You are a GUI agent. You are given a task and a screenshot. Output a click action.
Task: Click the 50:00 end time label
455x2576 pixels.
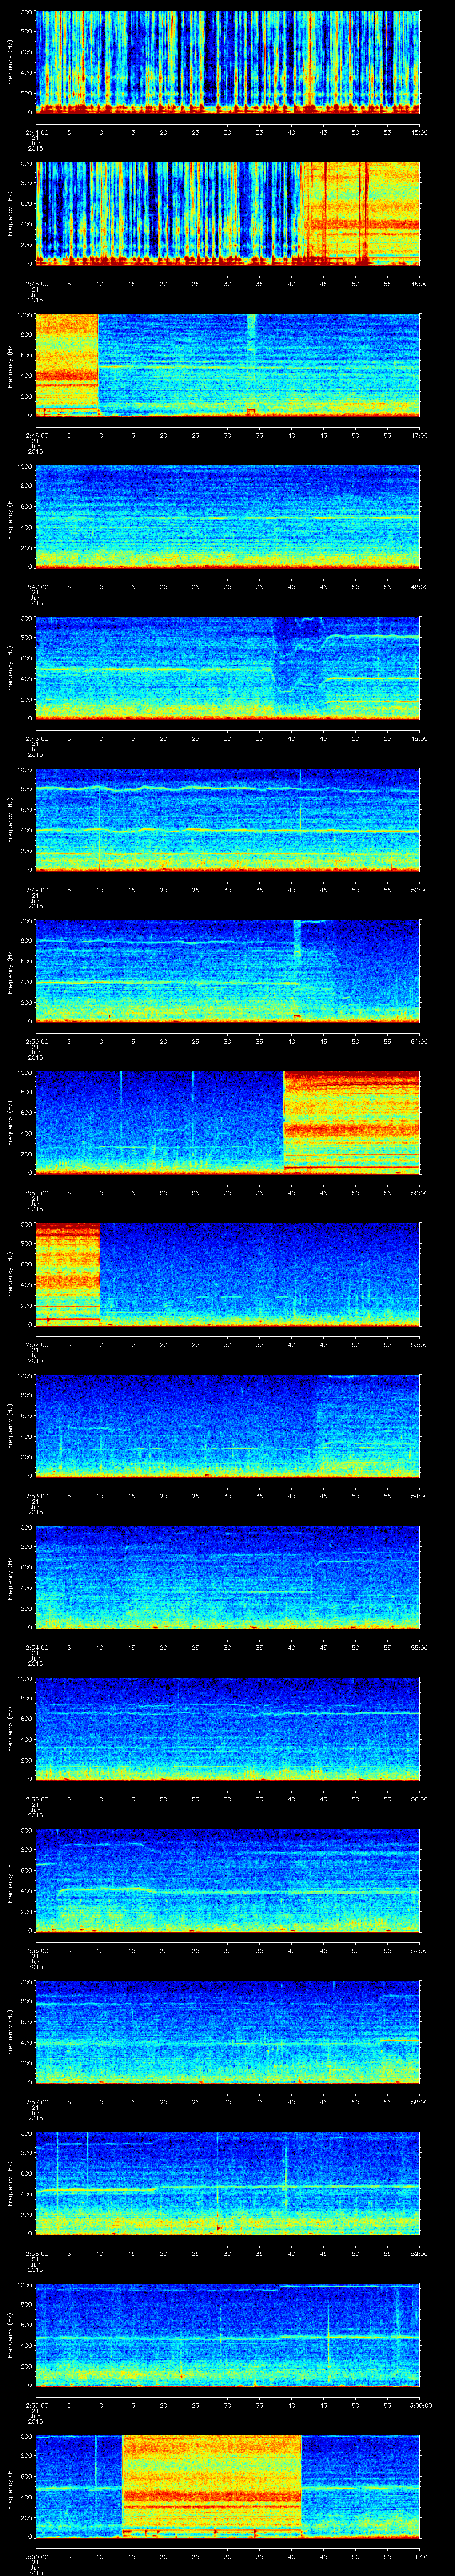(420, 890)
